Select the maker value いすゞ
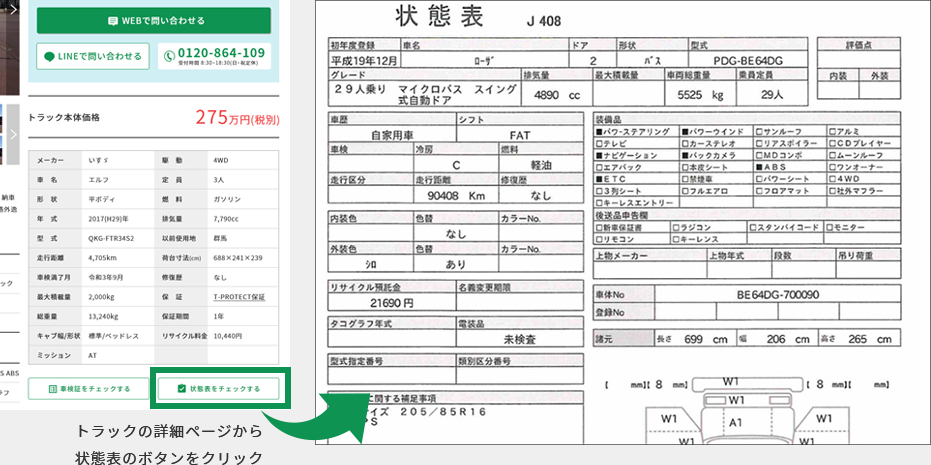The width and height of the screenshot is (931, 465). [98, 160]
